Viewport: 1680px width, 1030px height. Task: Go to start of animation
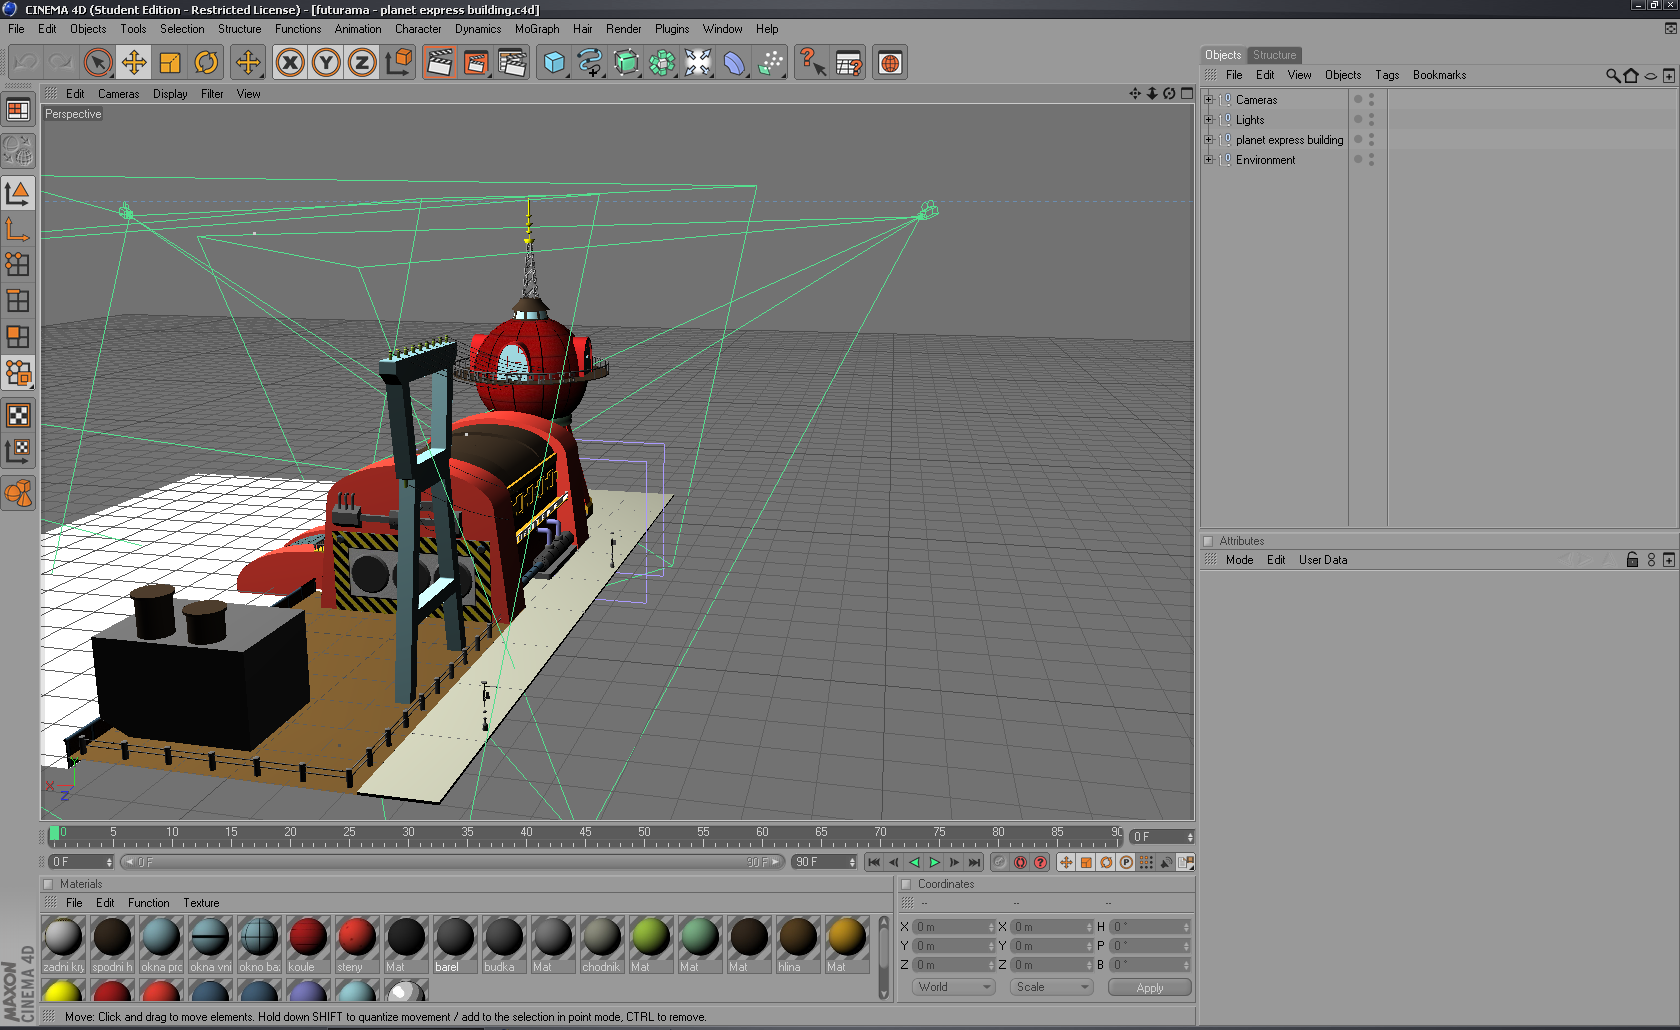(x=874, y=862)
